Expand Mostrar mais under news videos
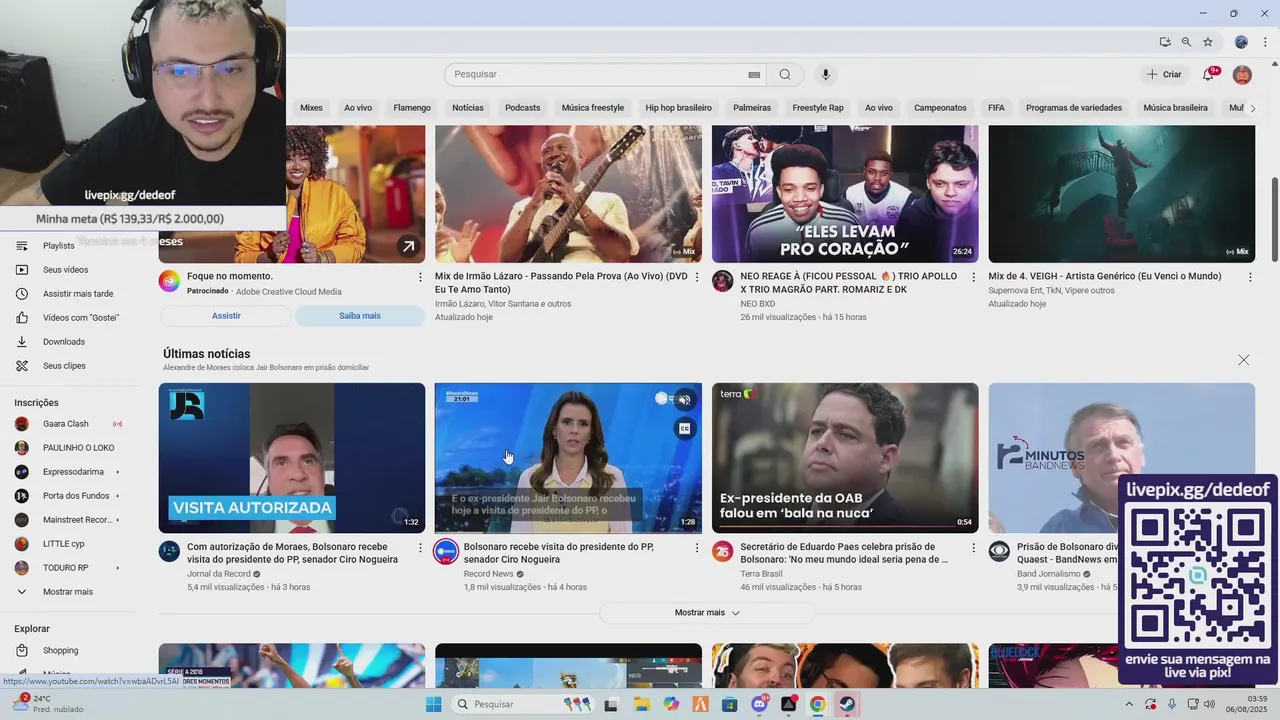 click(x=707, y=612)
